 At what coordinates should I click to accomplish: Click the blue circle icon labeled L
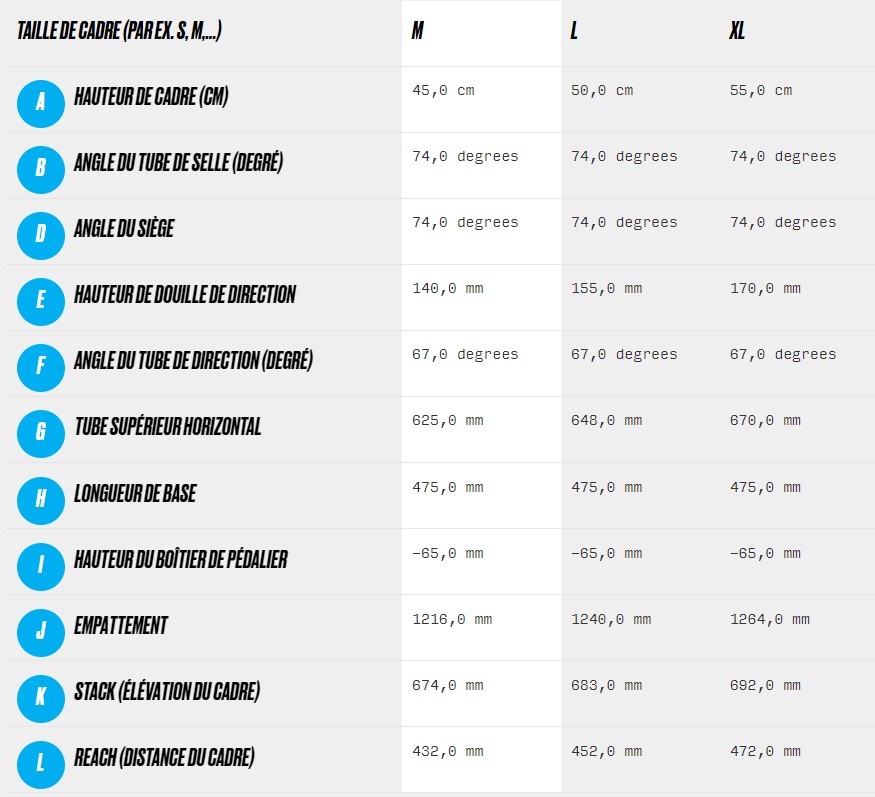tap(41, 765)
